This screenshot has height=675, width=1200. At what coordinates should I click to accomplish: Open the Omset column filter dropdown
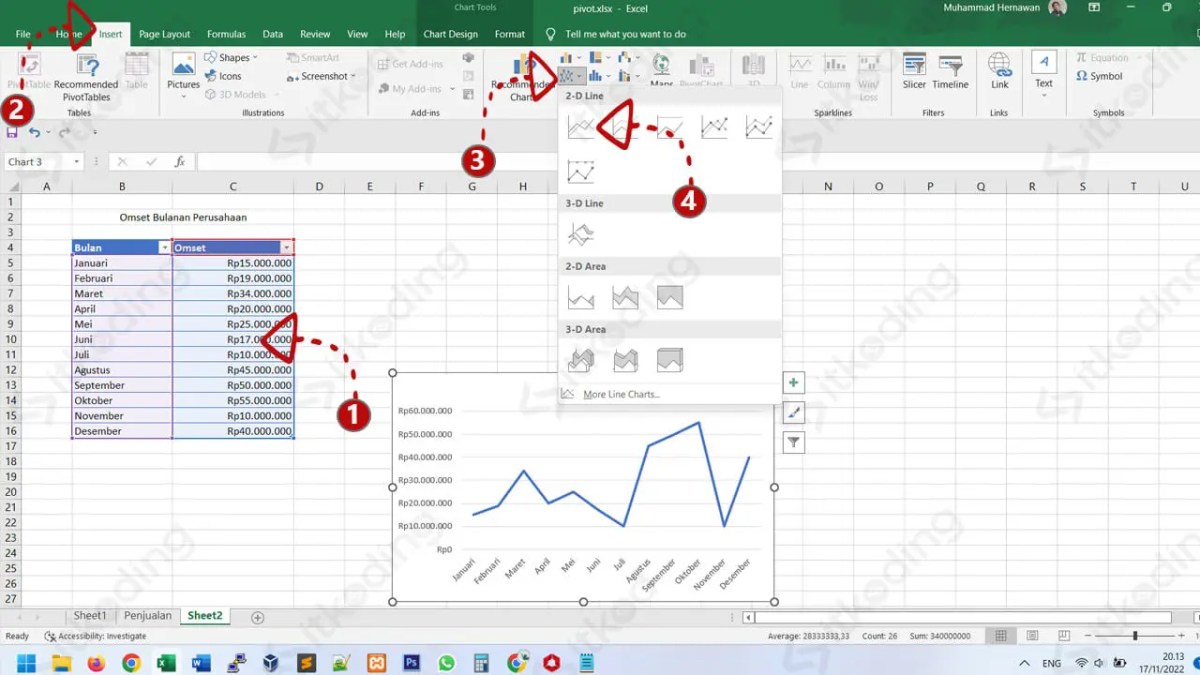(288, 247)
